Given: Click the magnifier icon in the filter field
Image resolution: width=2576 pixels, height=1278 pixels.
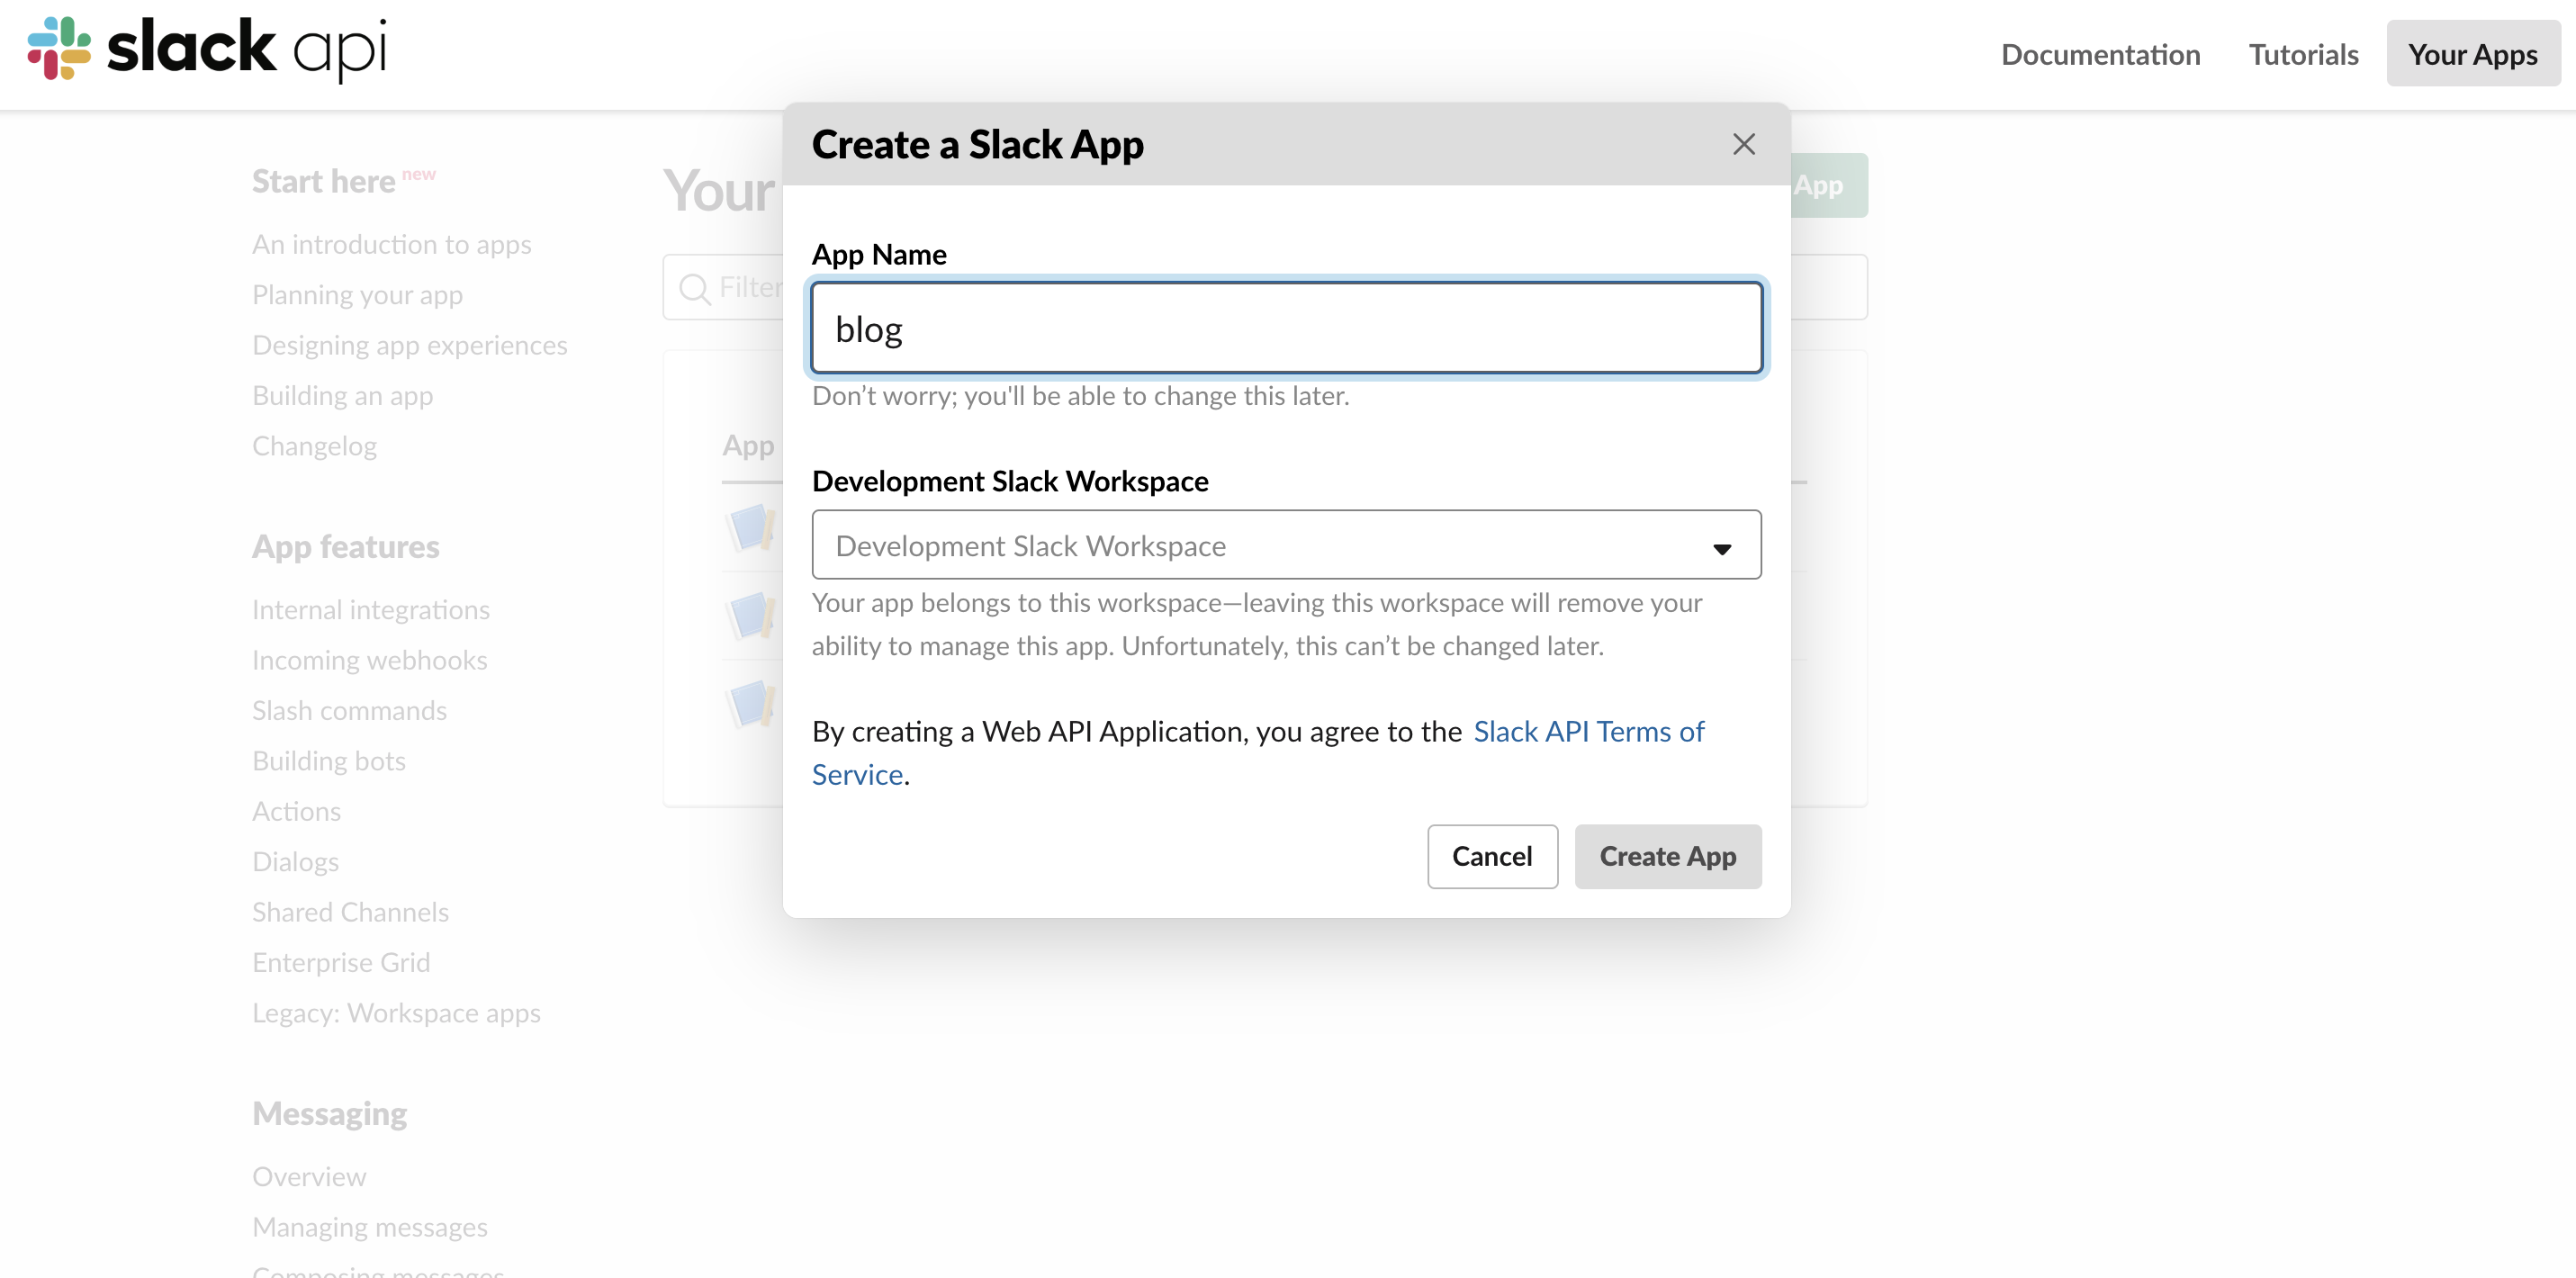Looking at the screenshot, I should click(694, 289).
